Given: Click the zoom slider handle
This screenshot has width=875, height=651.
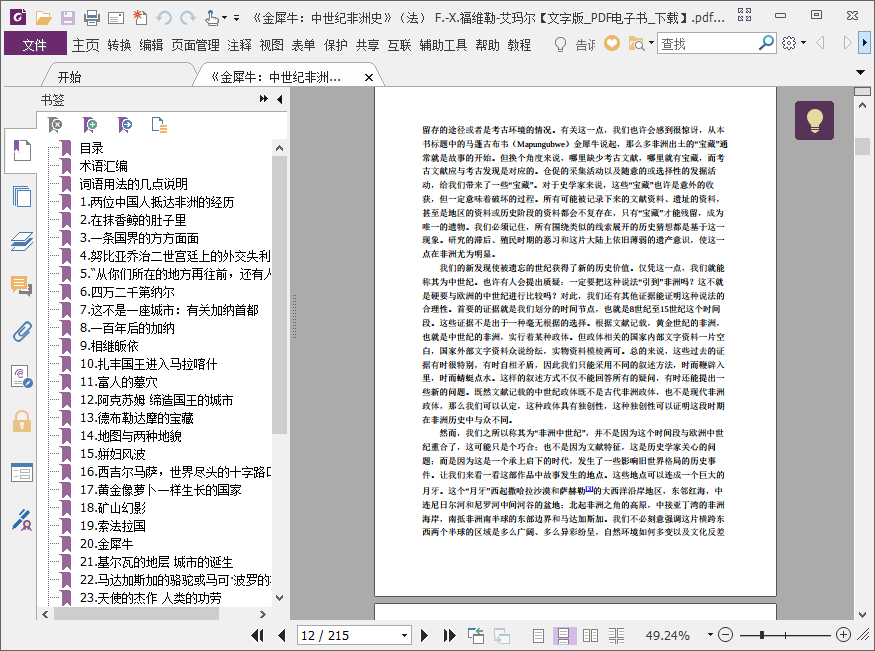Looking at the screenshot, I should point(763,635).
